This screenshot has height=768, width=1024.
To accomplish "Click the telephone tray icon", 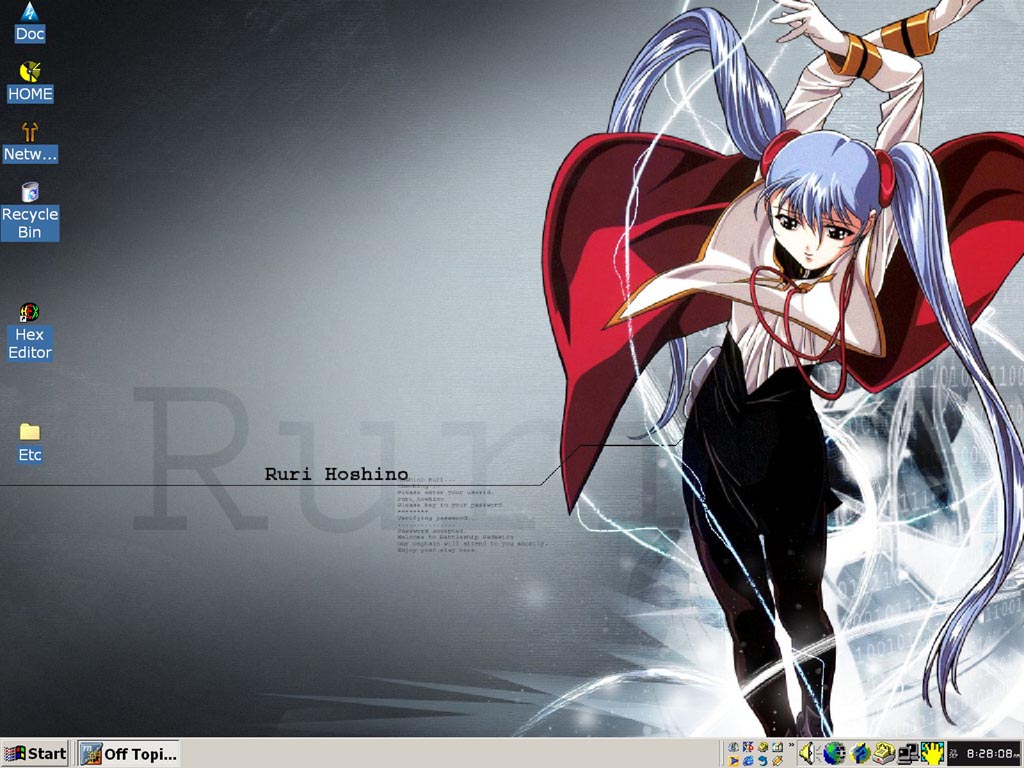I will pos(884,754).
